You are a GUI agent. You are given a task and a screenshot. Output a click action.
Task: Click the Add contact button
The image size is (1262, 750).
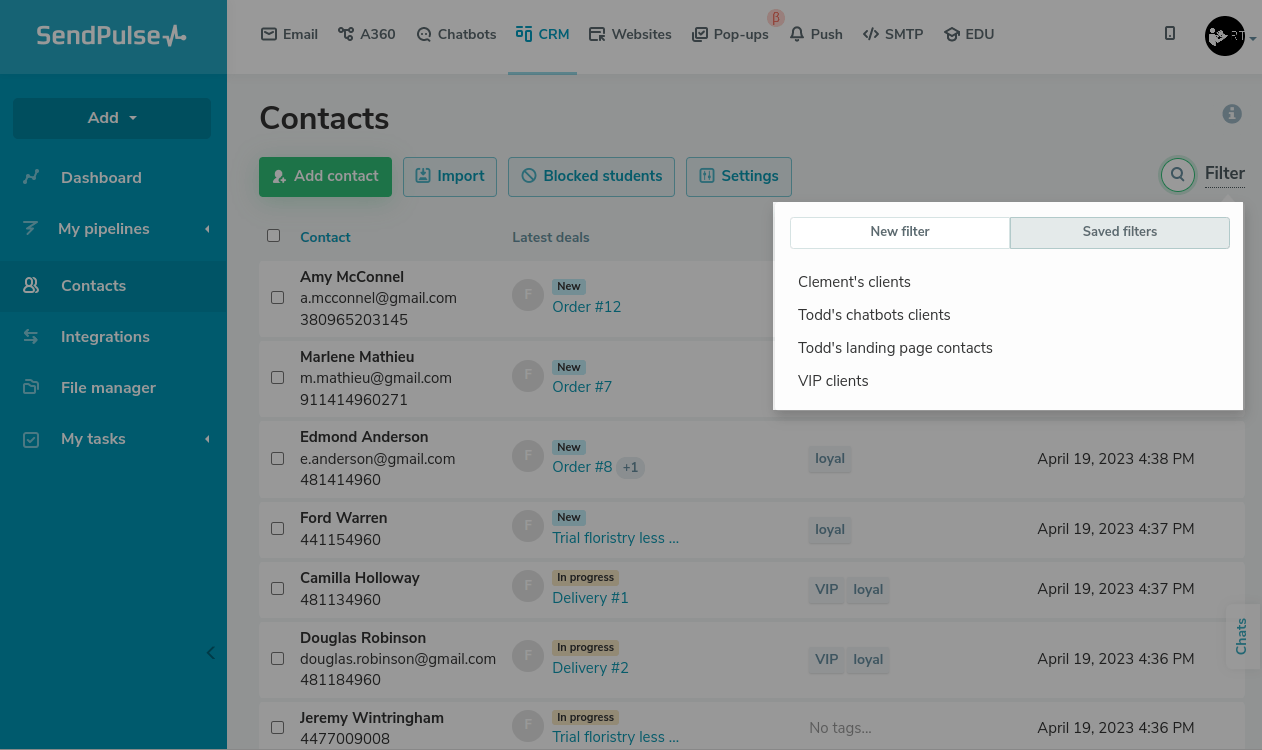(325, 176)
